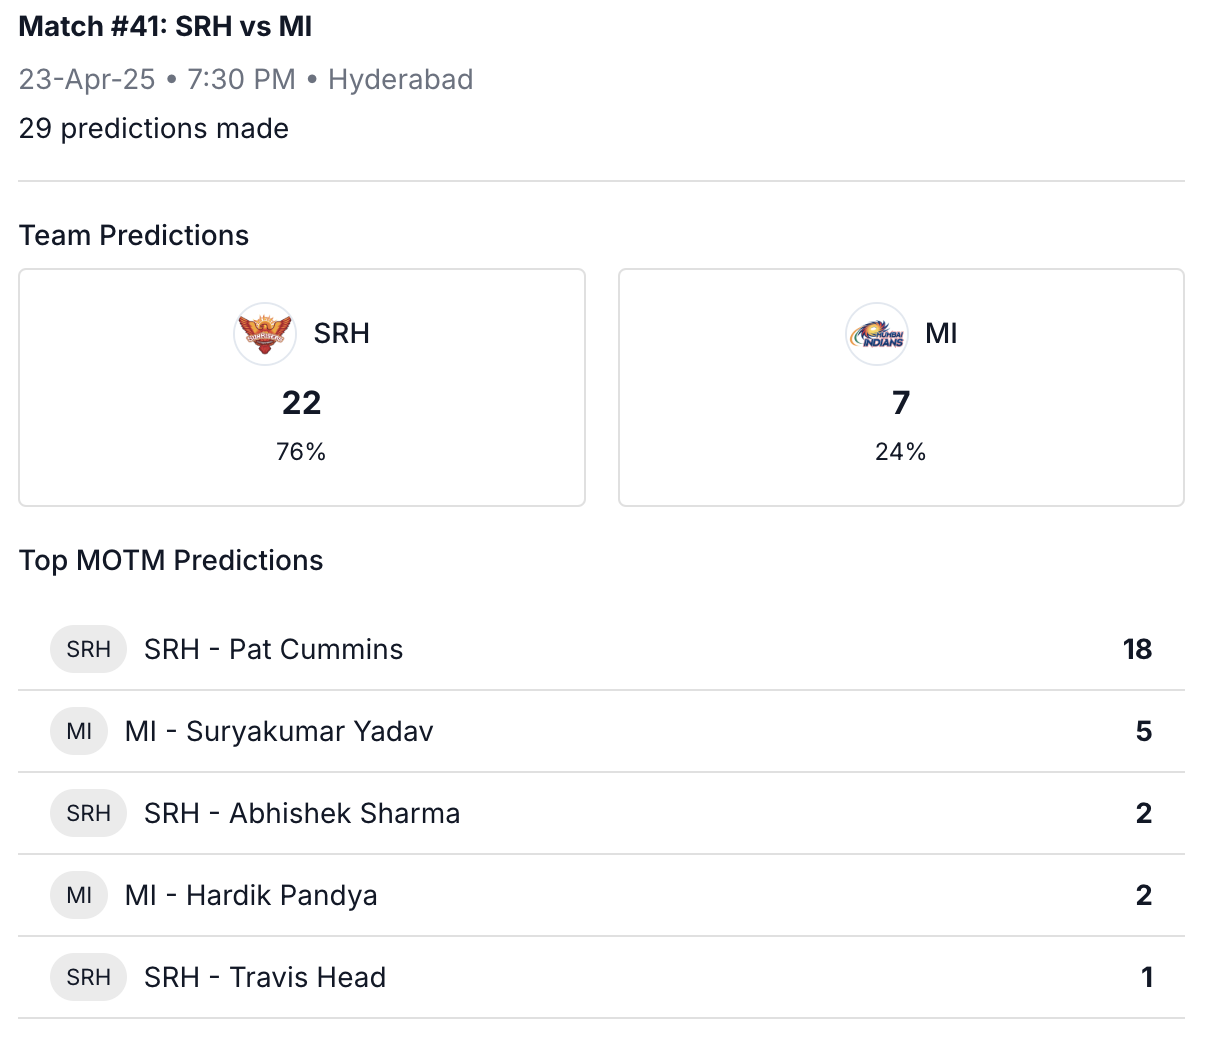Click SRH badge beside Pat Cummins
The height and width of the screenshot is (1042, 1208).
pyautogui.click(x=89, y=649)
